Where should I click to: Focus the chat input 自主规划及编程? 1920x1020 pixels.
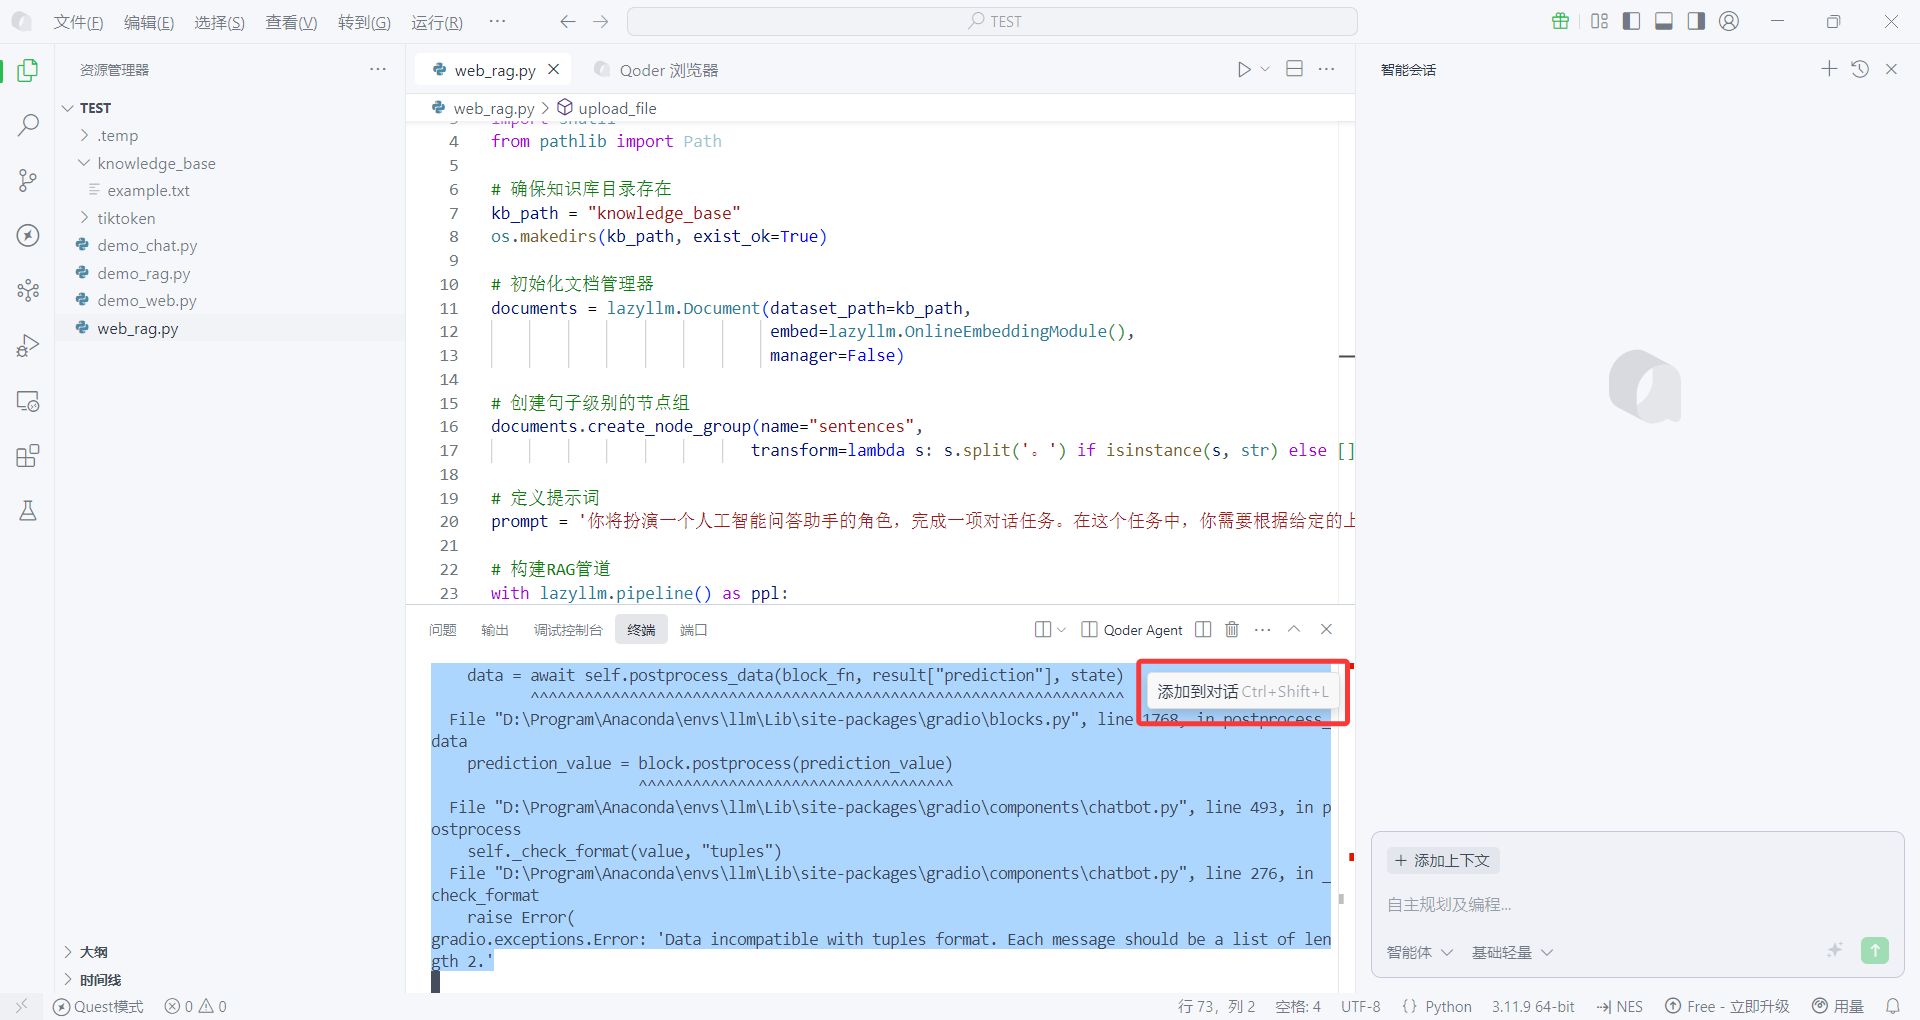(x=1637, y=905)
